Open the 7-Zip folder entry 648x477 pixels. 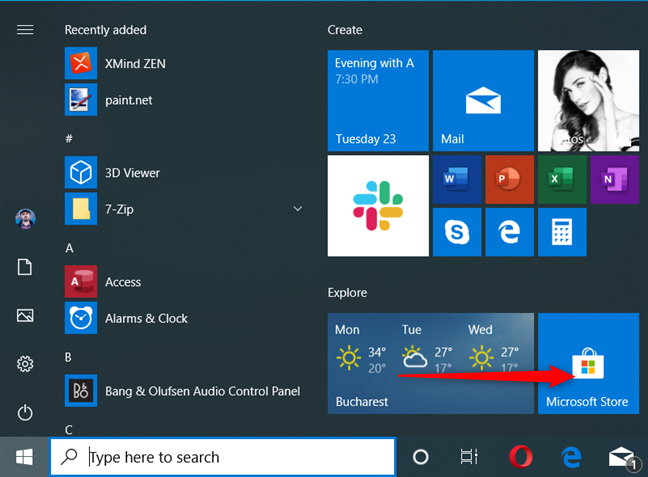pos(184,209)
